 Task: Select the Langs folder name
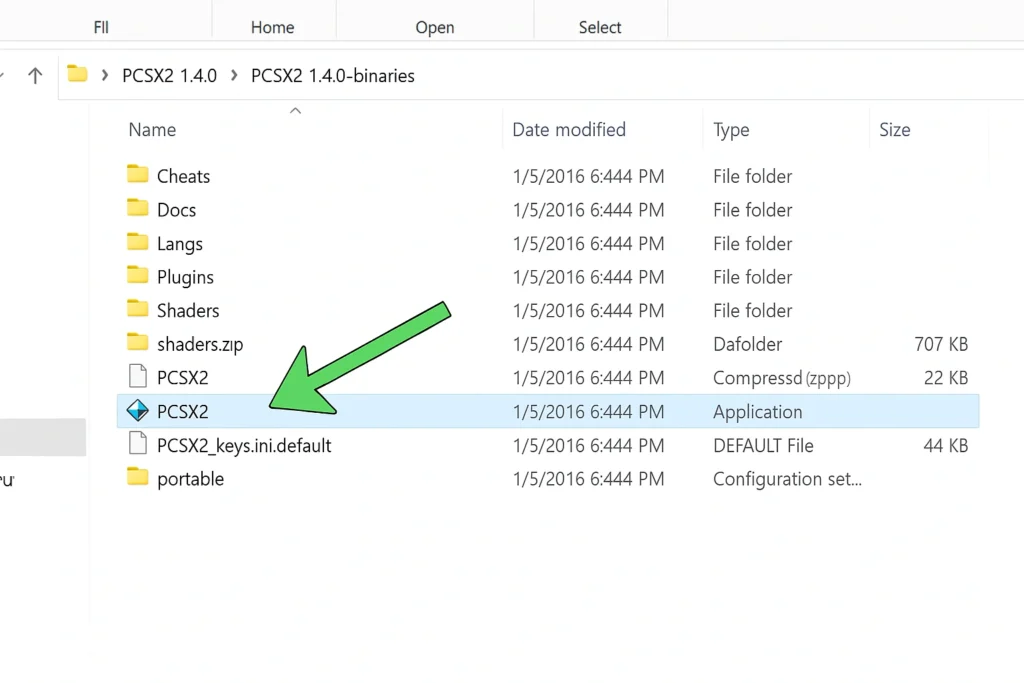pos(180,244)
